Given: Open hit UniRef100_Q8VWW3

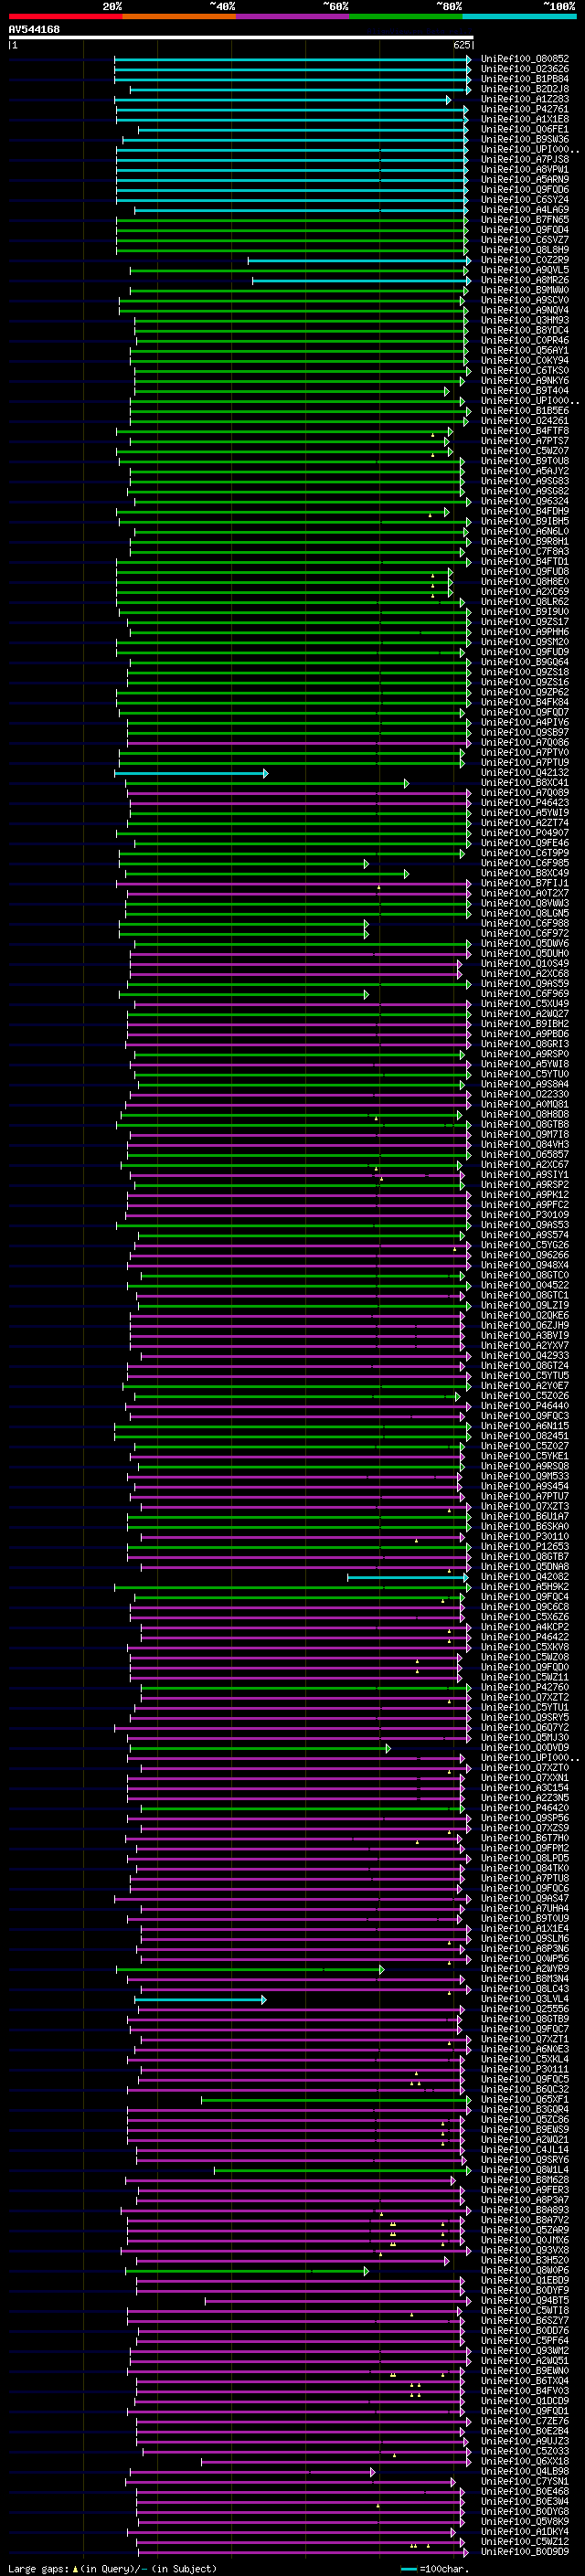Looking at the screenshot, I should 525,903.
